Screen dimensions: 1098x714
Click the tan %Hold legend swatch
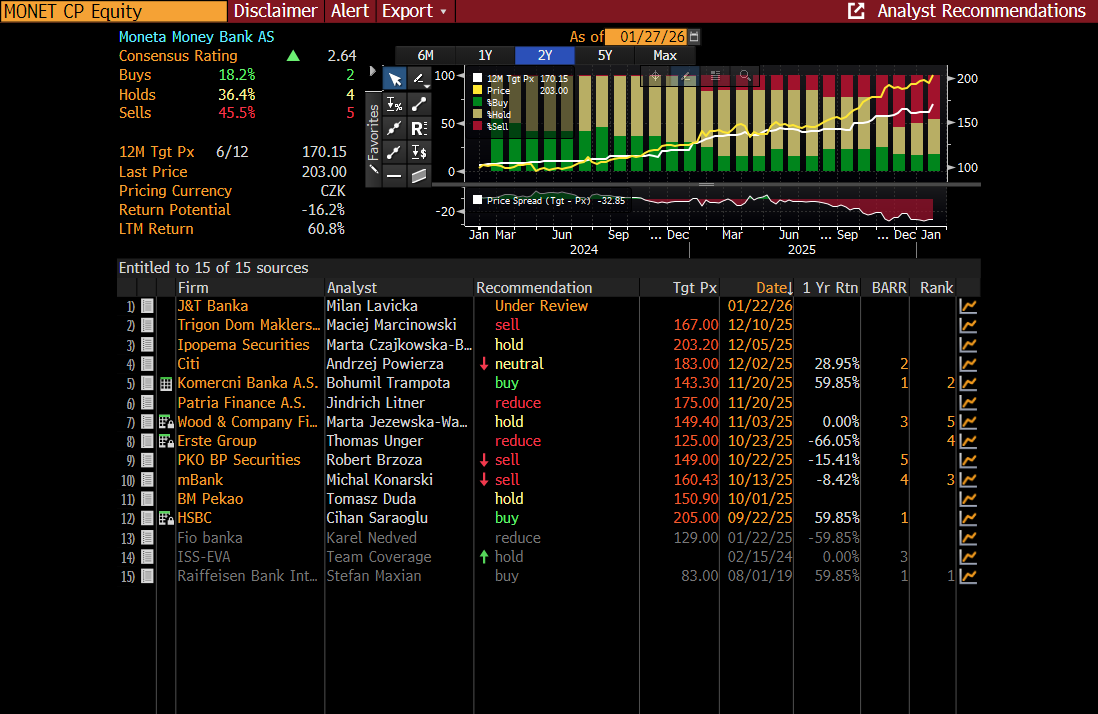tap(478, 114)
